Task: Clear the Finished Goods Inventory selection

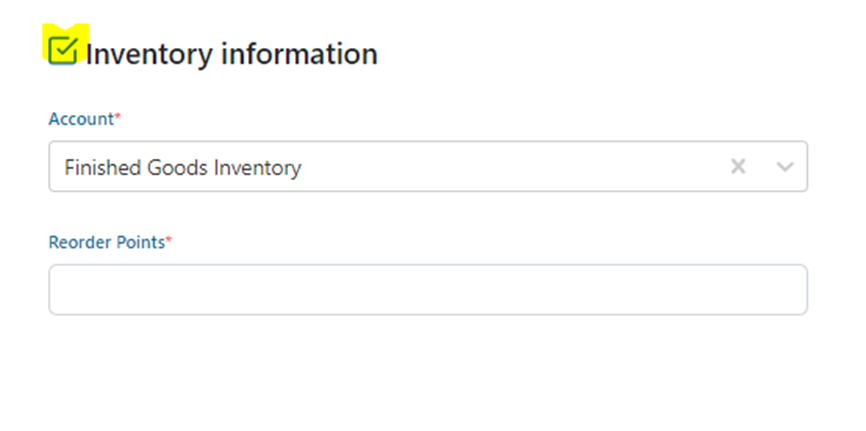Action: point(738,167)
